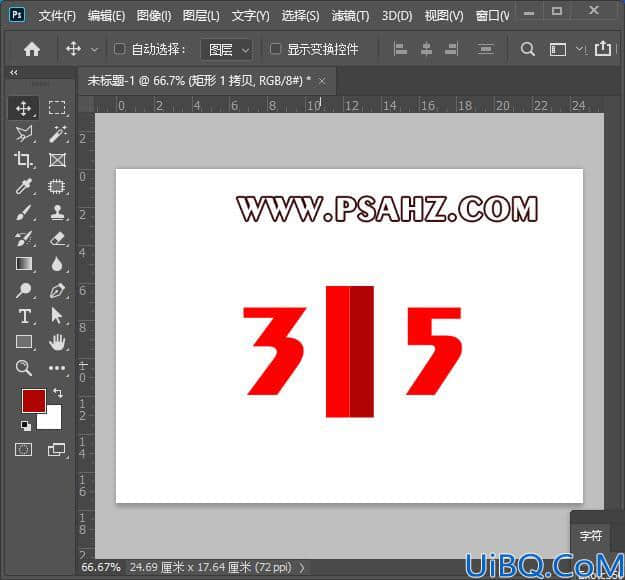Open the 图像(I) menu
The width and height of the screenshot is (625, 580).
154,16
